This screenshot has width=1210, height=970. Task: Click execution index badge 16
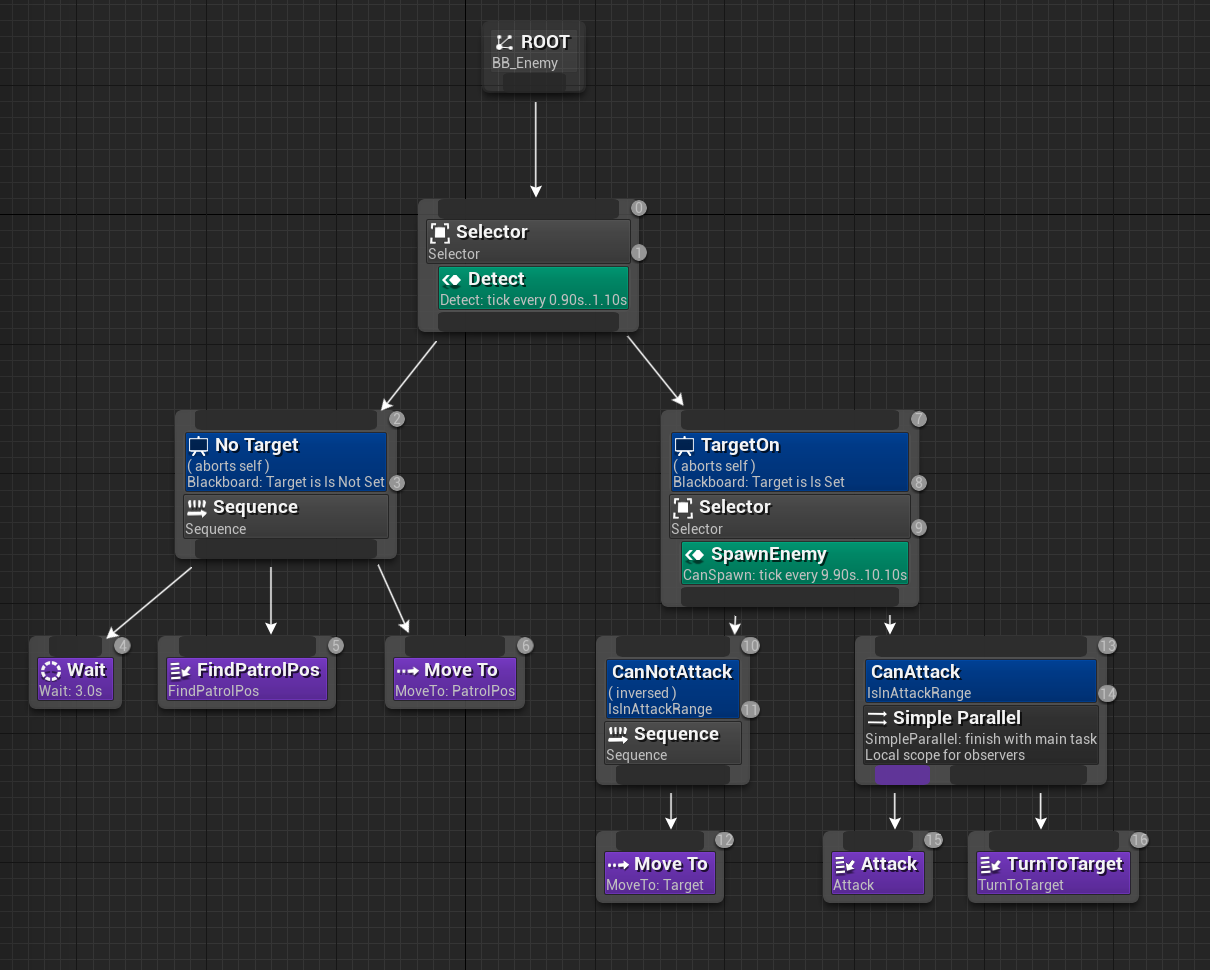1139,840
